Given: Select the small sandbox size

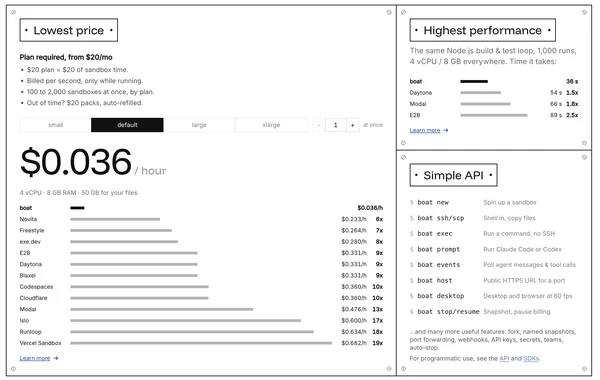Looking at the screenshot, I should click(55, 125).
